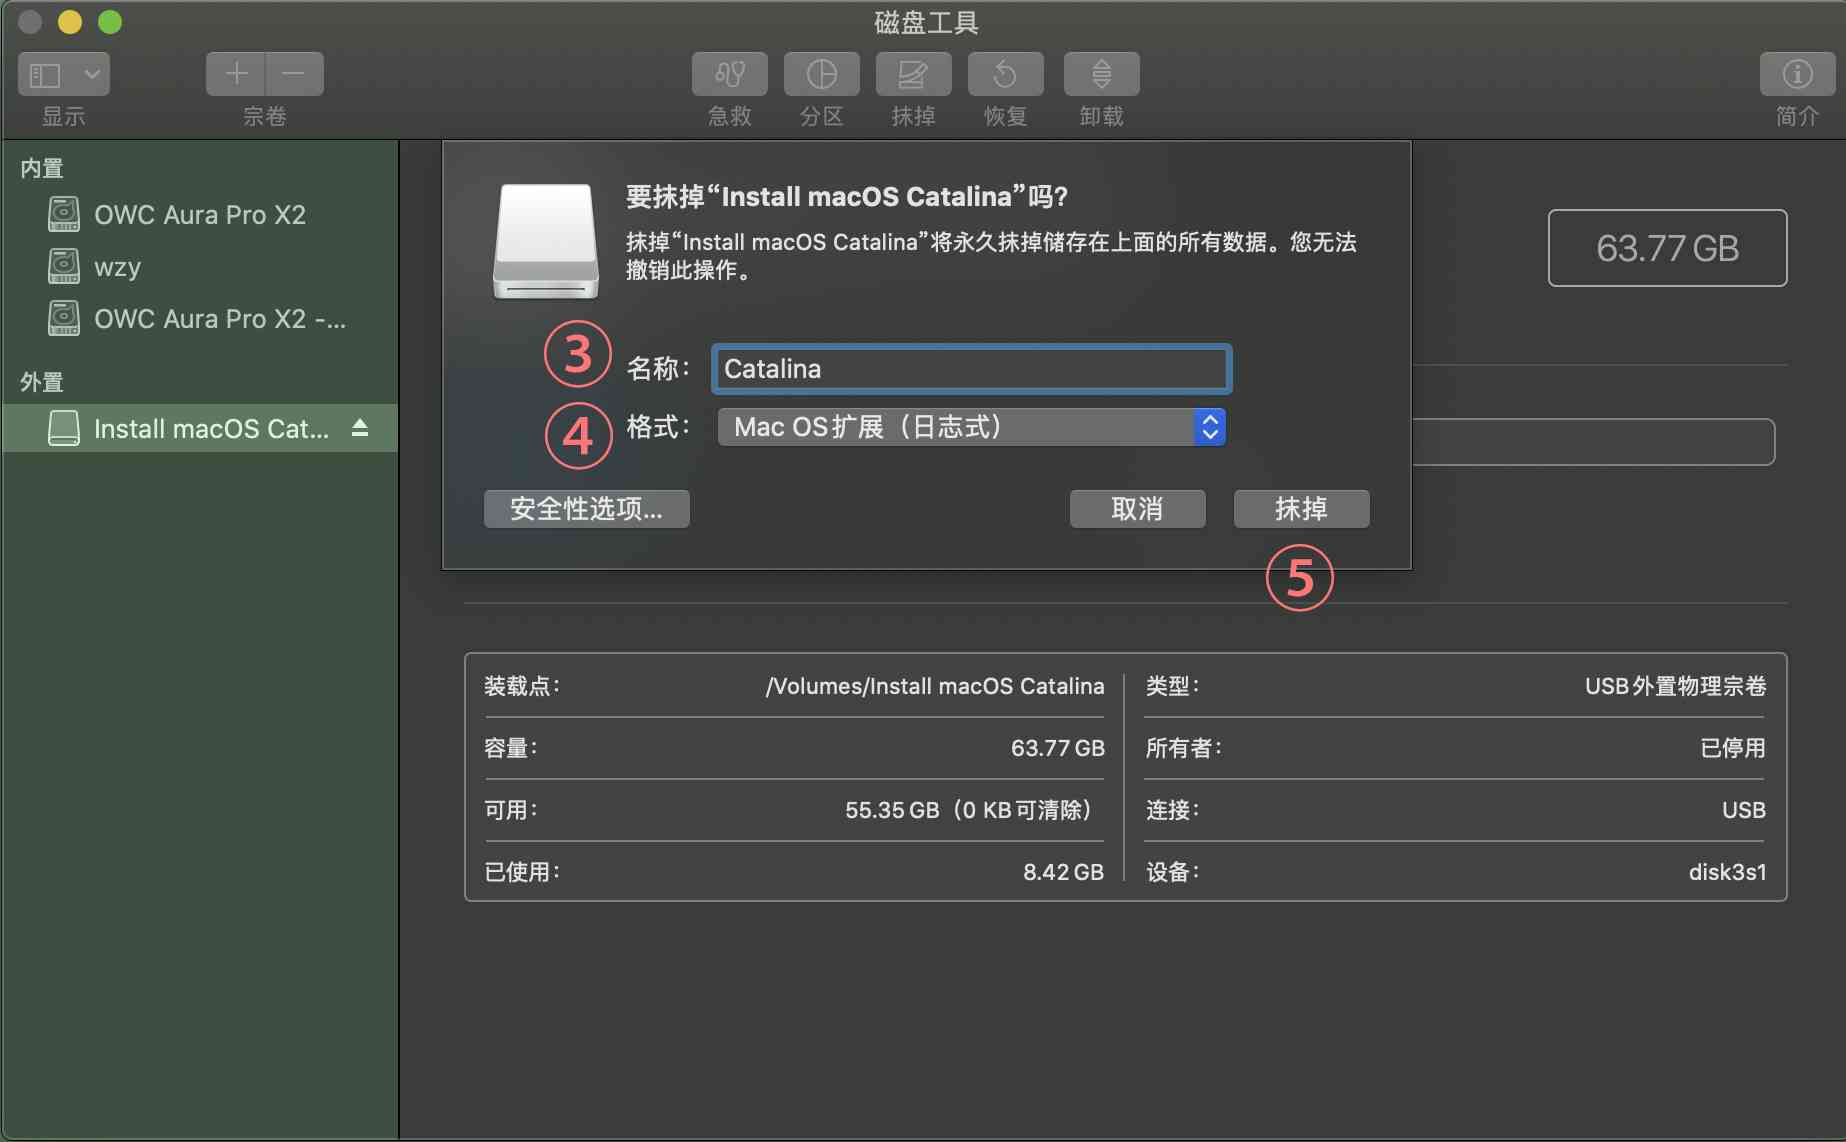The width and height of the screenshot is (1846, 1142).
Task: Select Install macOS Cat... external volume
Action: 200,428
